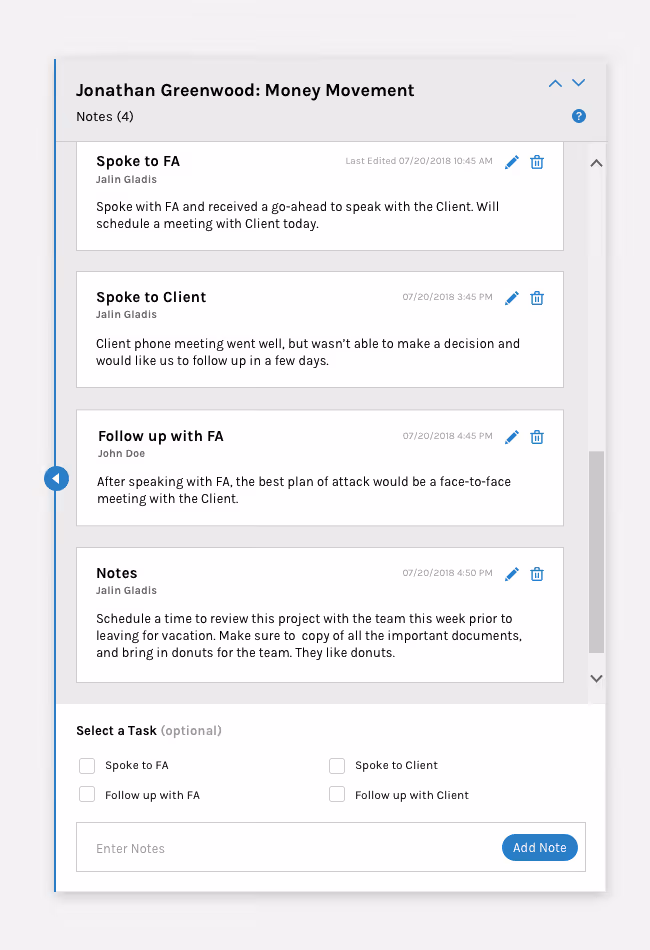Viewport: 650px width, 950px height.
Task: Enable the "Follow up with FA" task
Action: (87, 794)
